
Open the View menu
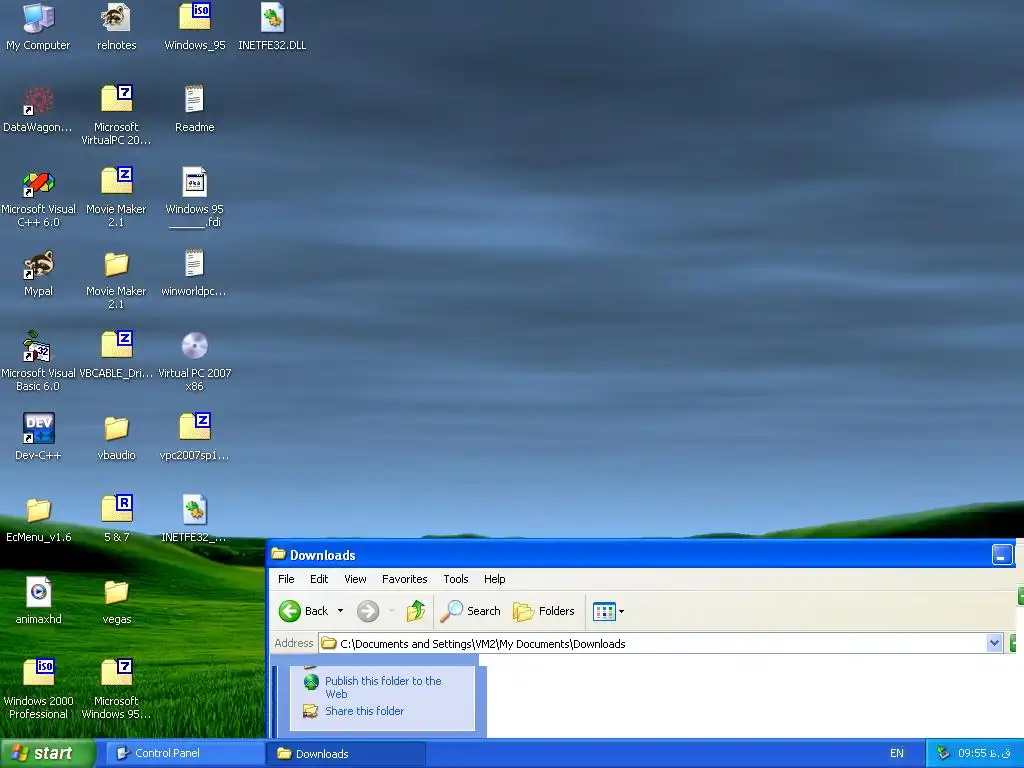point(355,579)
